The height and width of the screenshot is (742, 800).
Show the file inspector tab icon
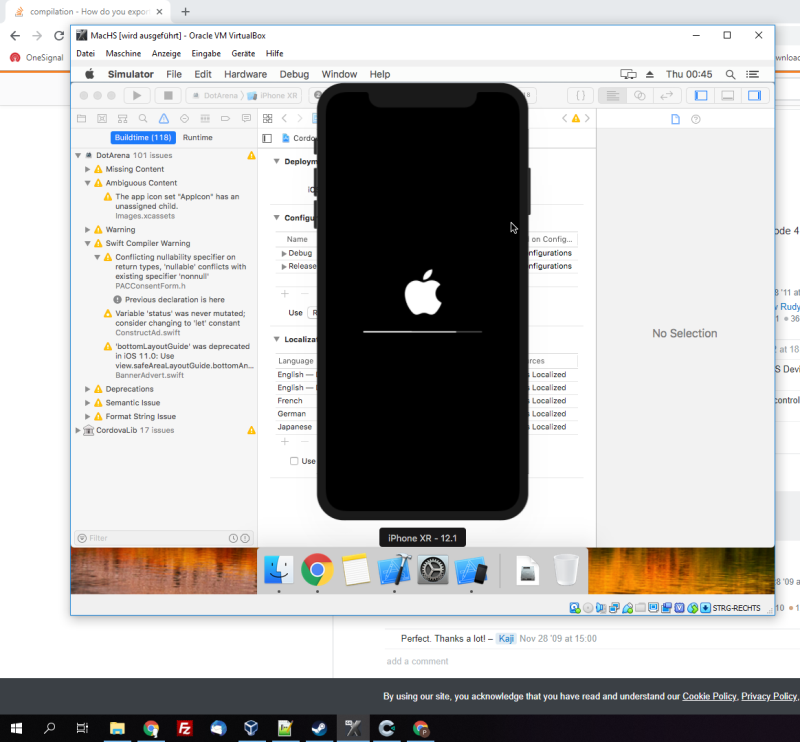click(x=676, y=119)
